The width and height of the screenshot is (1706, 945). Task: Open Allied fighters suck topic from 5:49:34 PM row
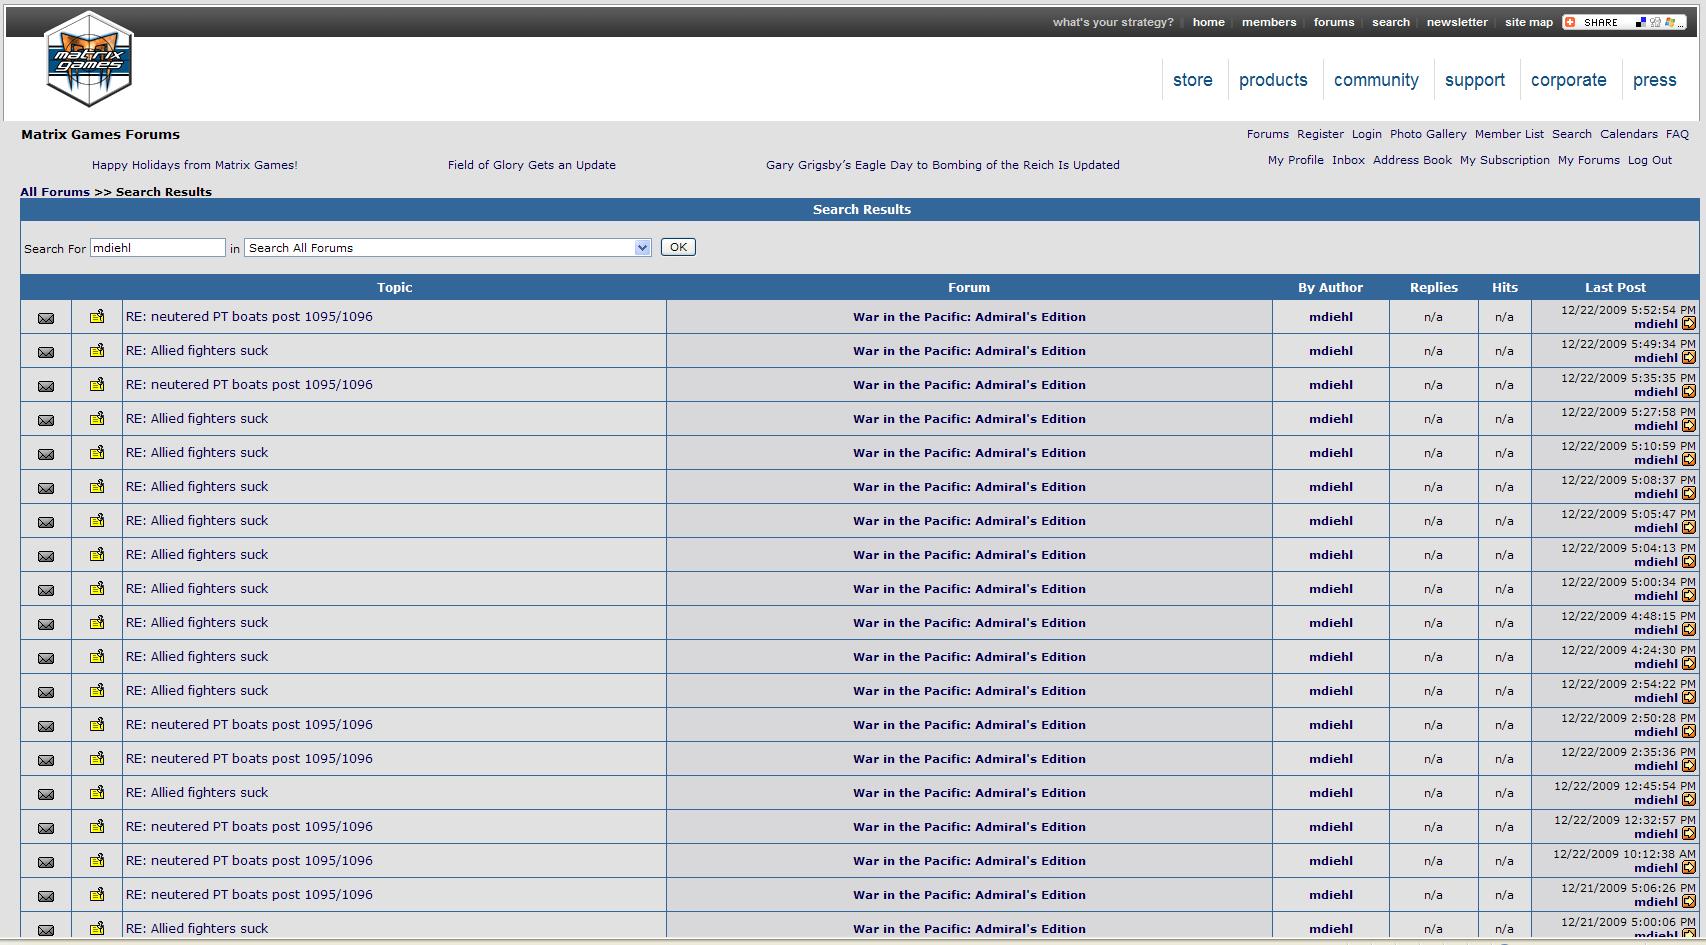pos(197,351)
